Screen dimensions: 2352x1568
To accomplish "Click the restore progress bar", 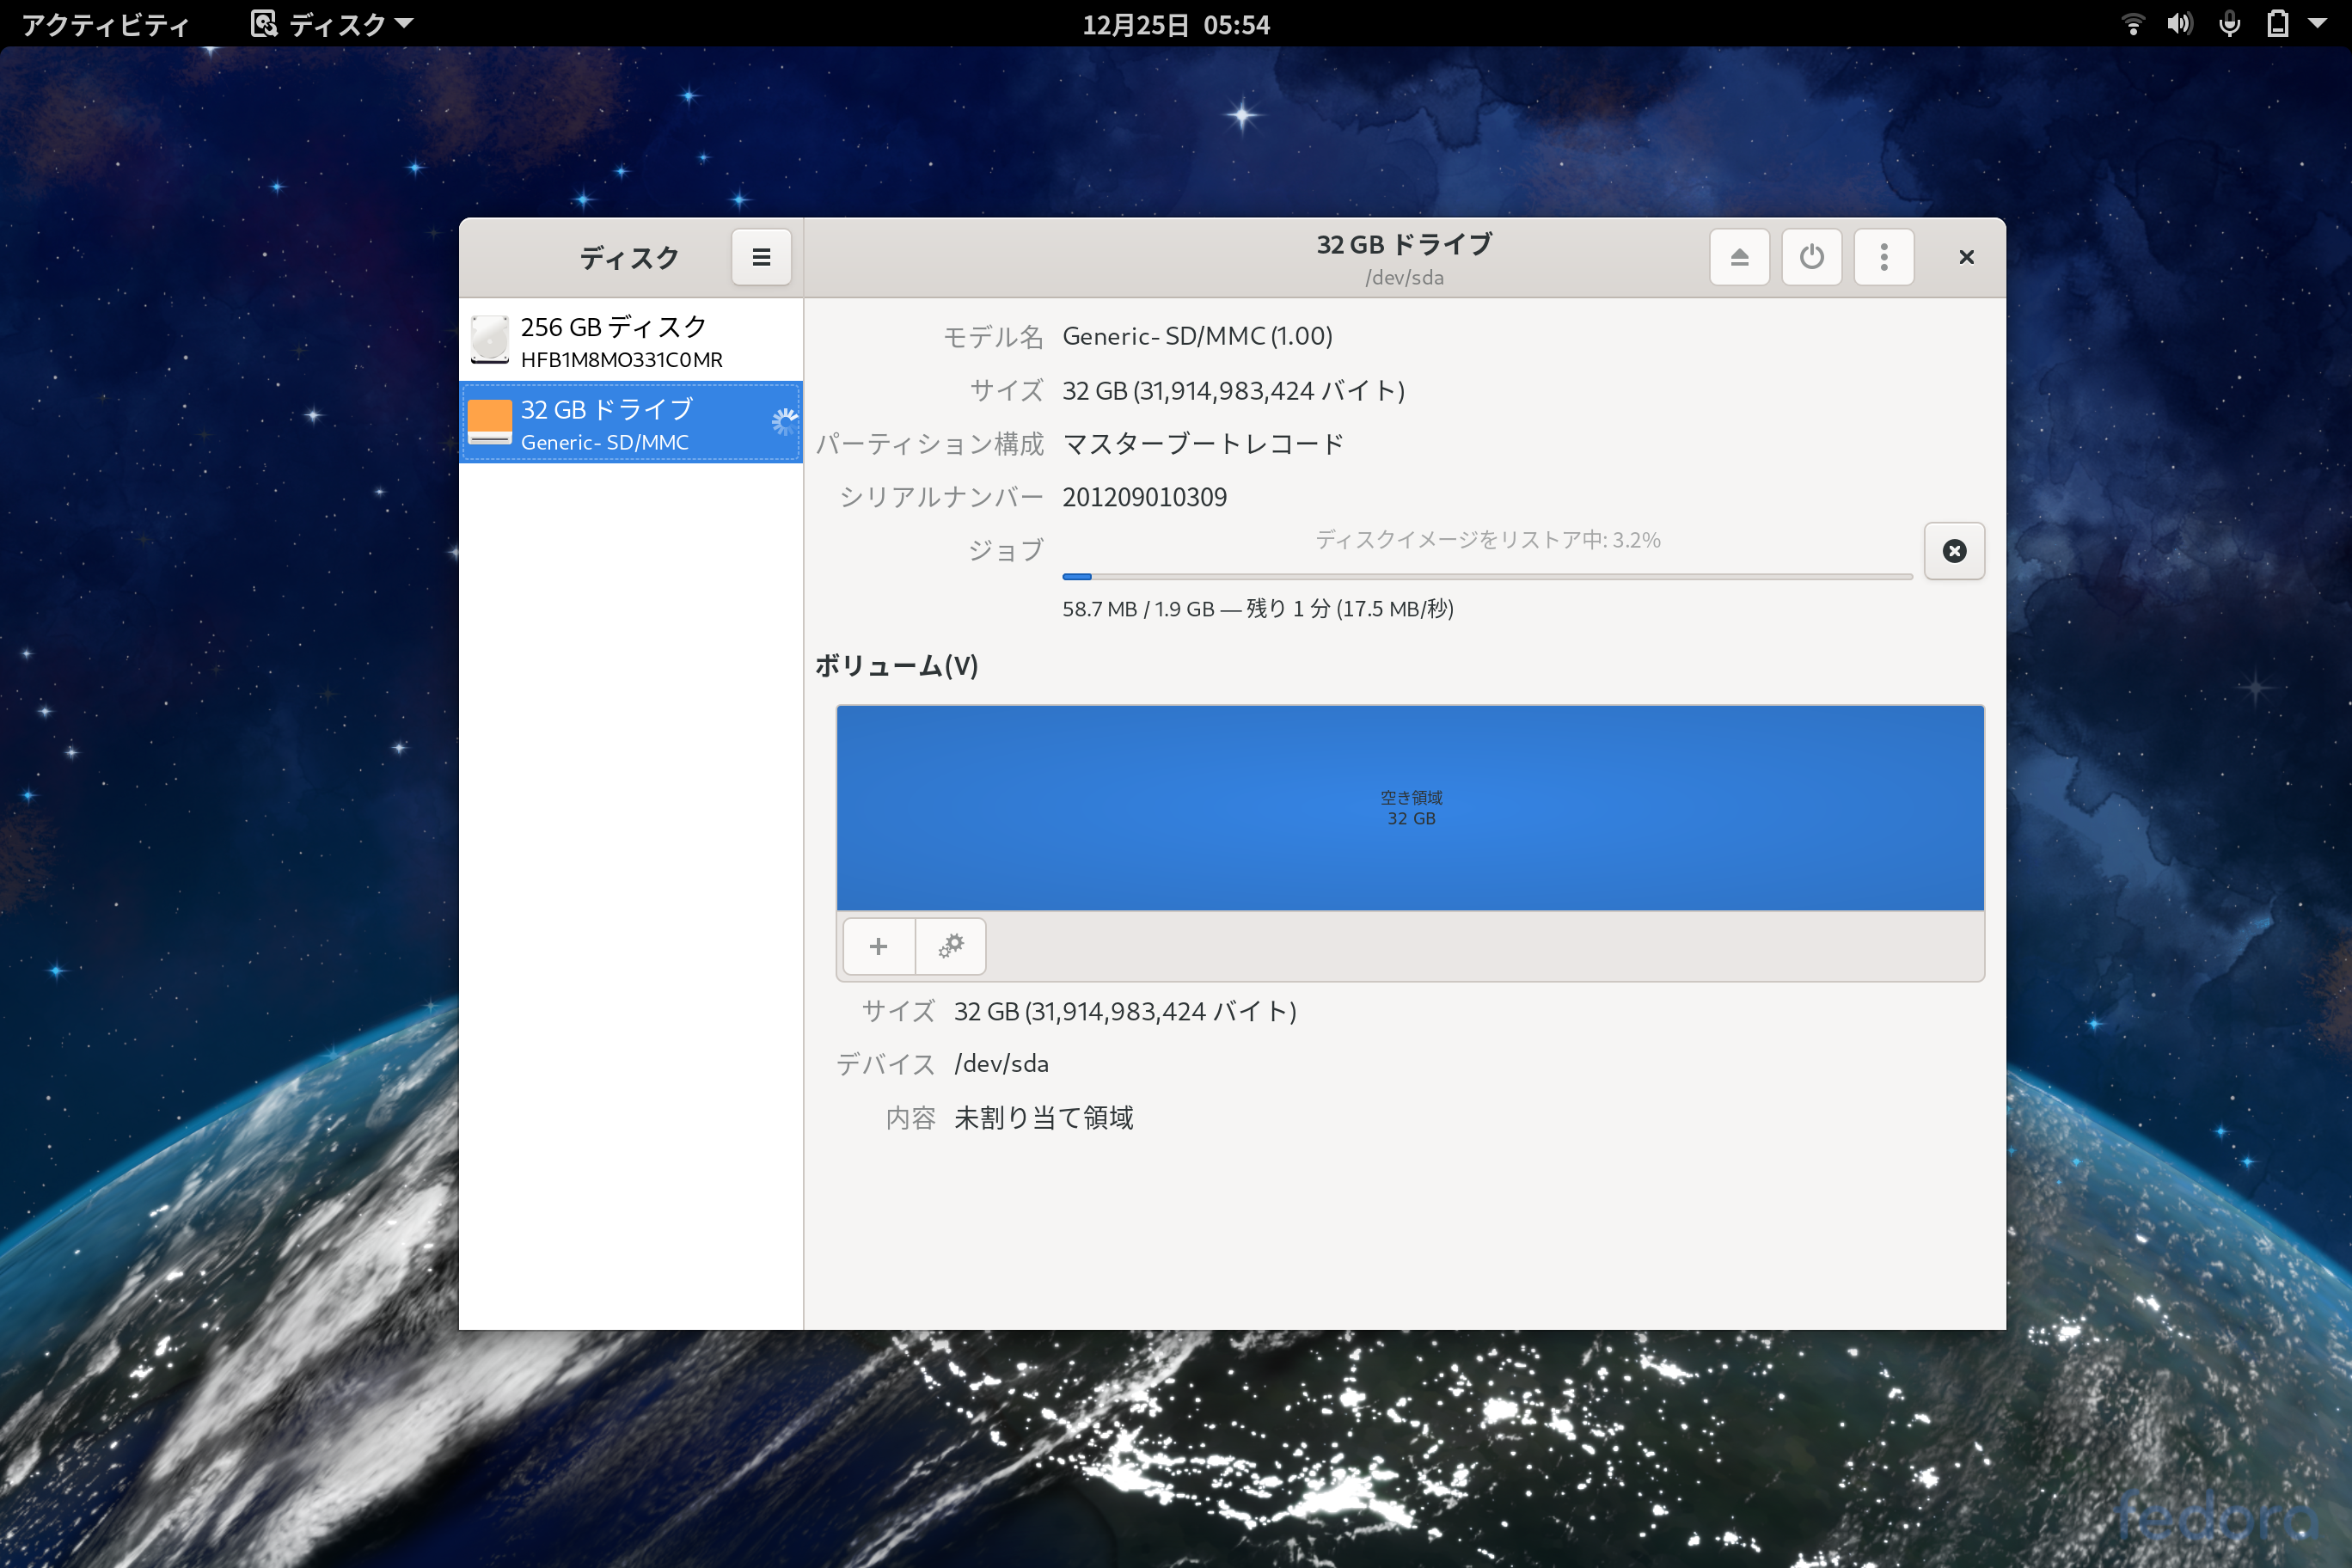I will click(x=1487, y=577).
